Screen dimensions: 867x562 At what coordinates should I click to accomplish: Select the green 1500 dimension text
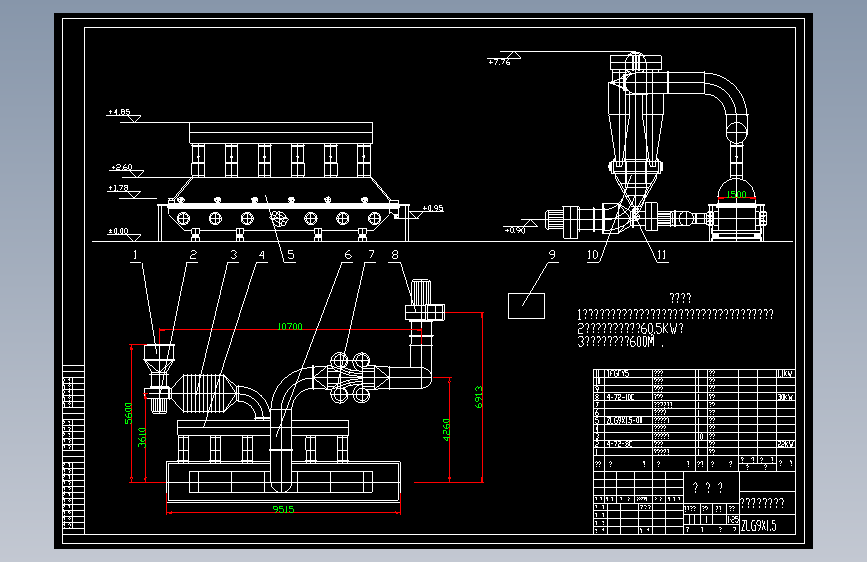pos(736,195)
